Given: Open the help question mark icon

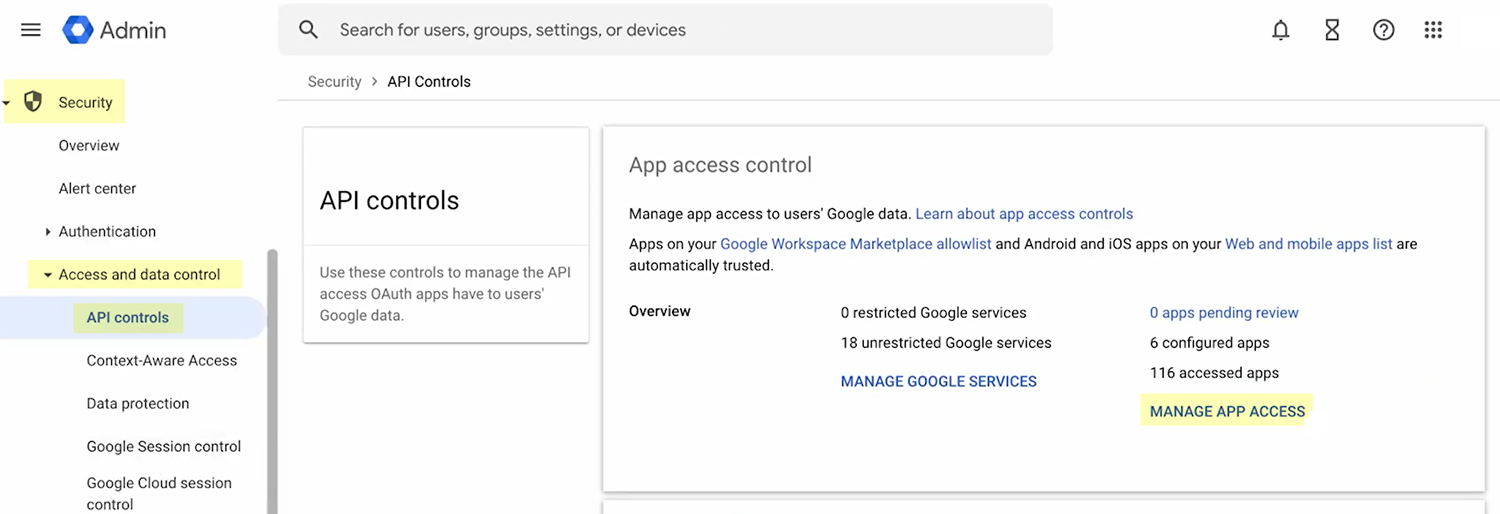Looking at the screenshot, I should (x=1383, y=30).
